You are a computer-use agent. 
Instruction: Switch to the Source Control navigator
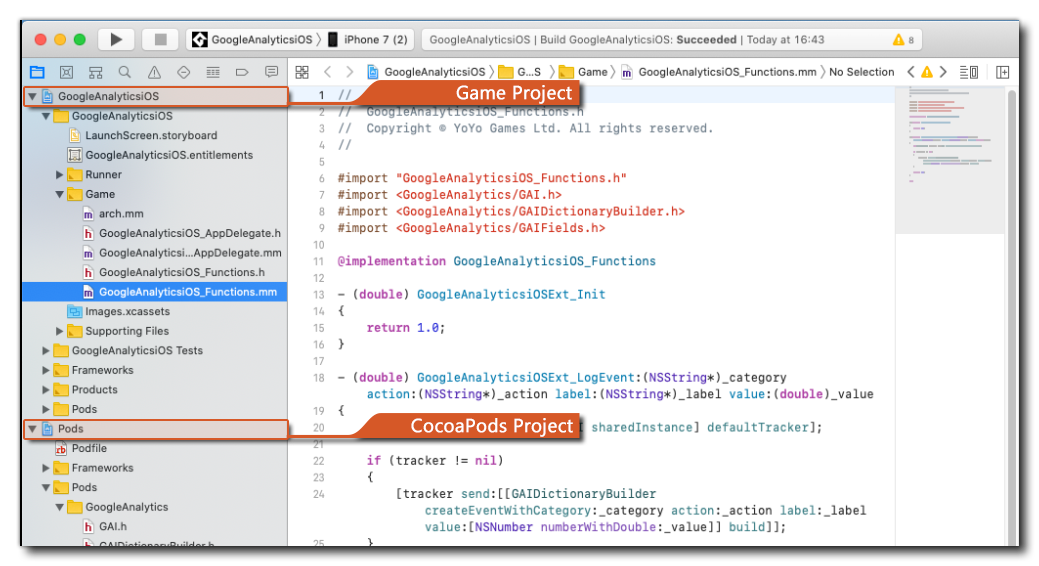[x=66, y=72]
